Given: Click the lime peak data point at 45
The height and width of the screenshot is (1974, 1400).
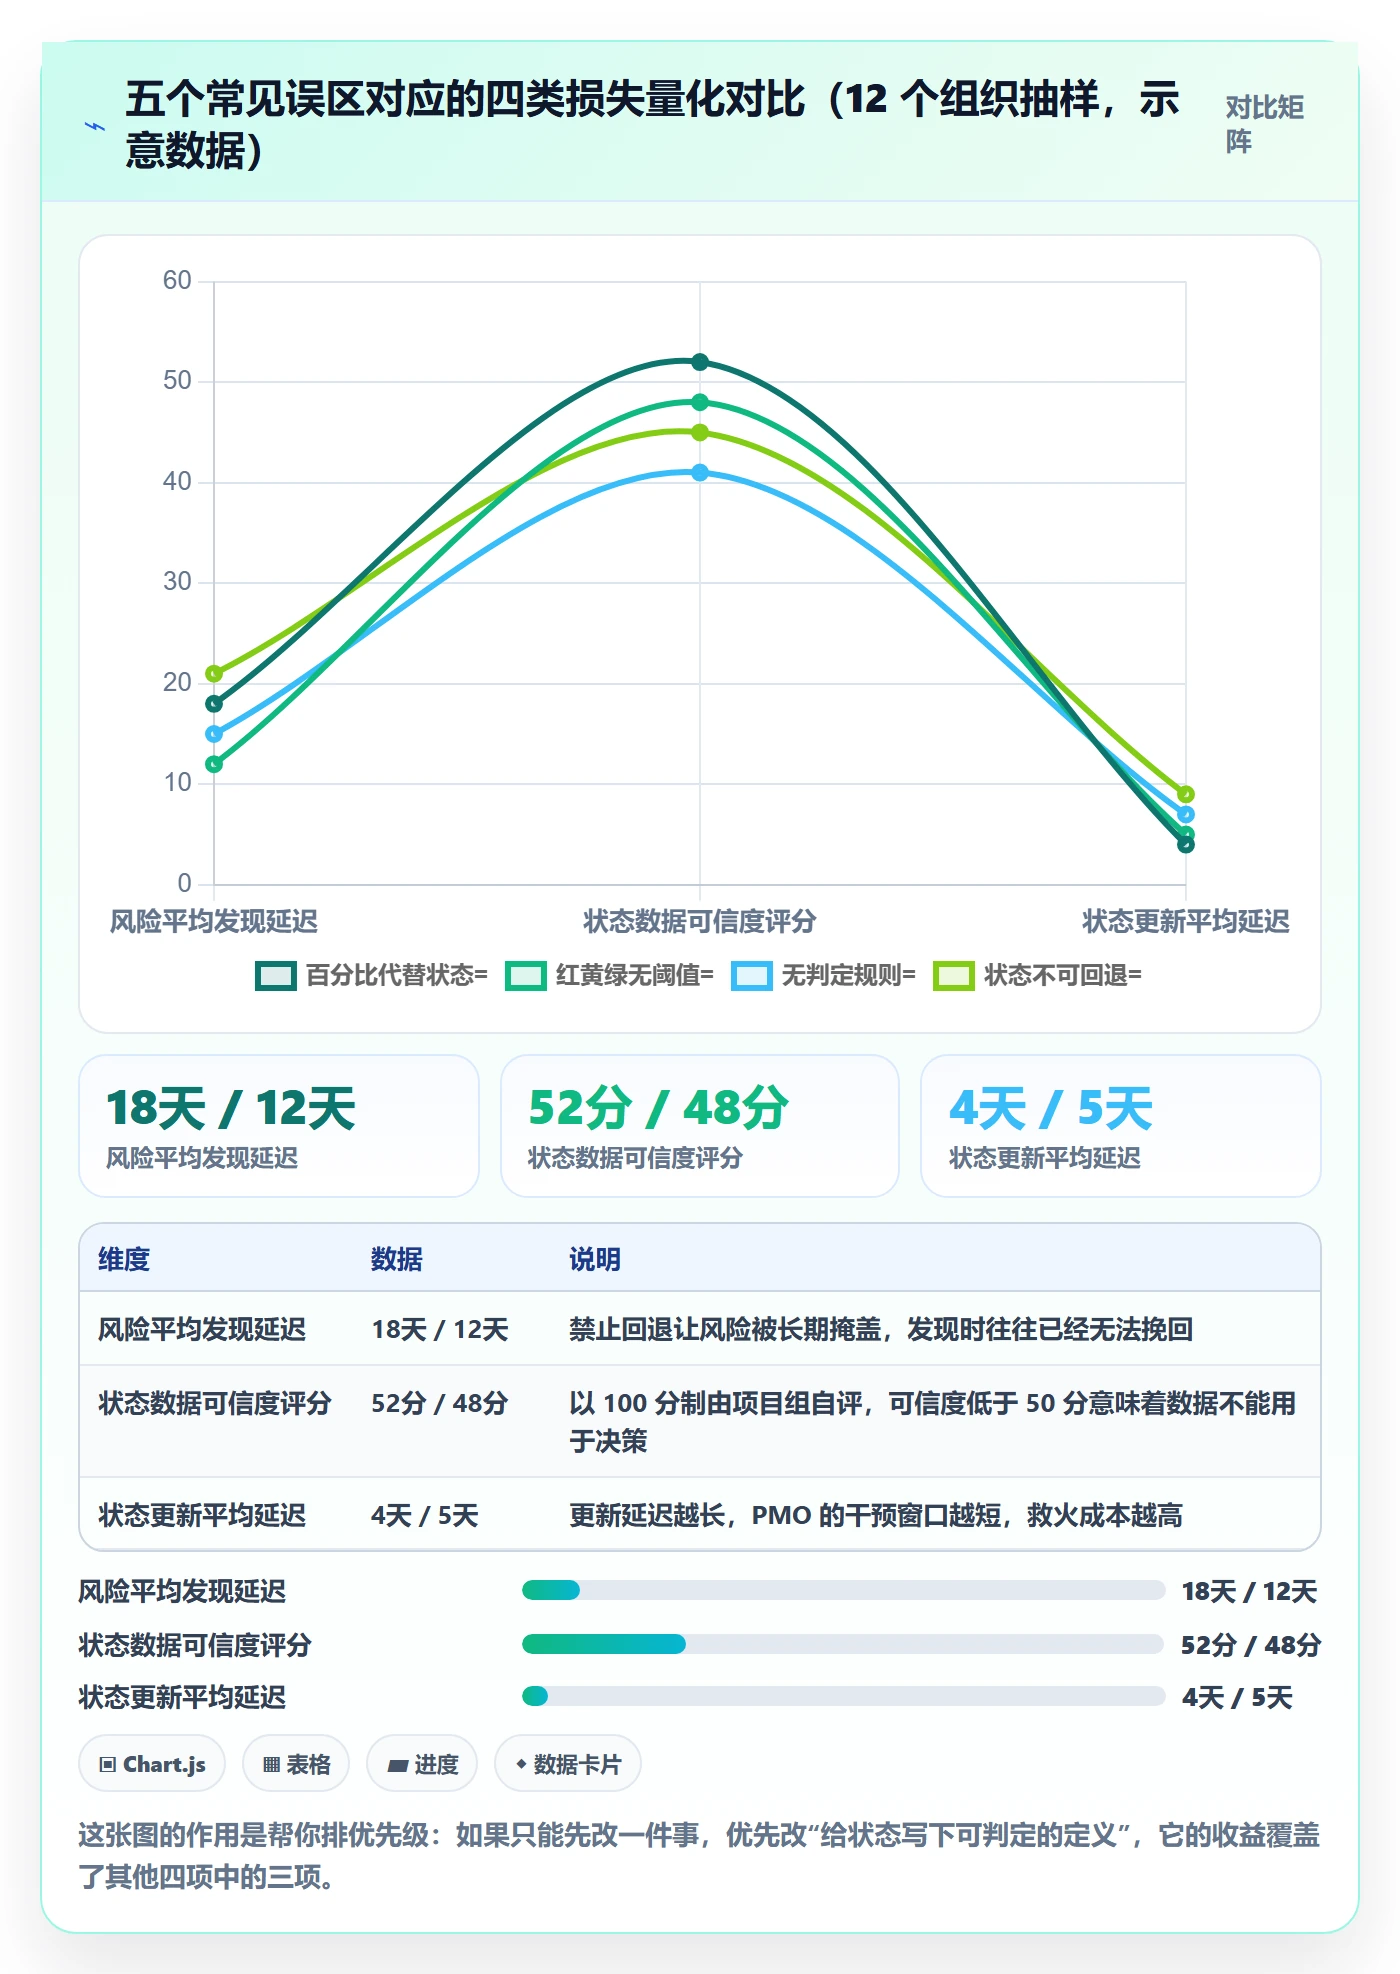Looking at the screenshot, I should click(700, 432).
